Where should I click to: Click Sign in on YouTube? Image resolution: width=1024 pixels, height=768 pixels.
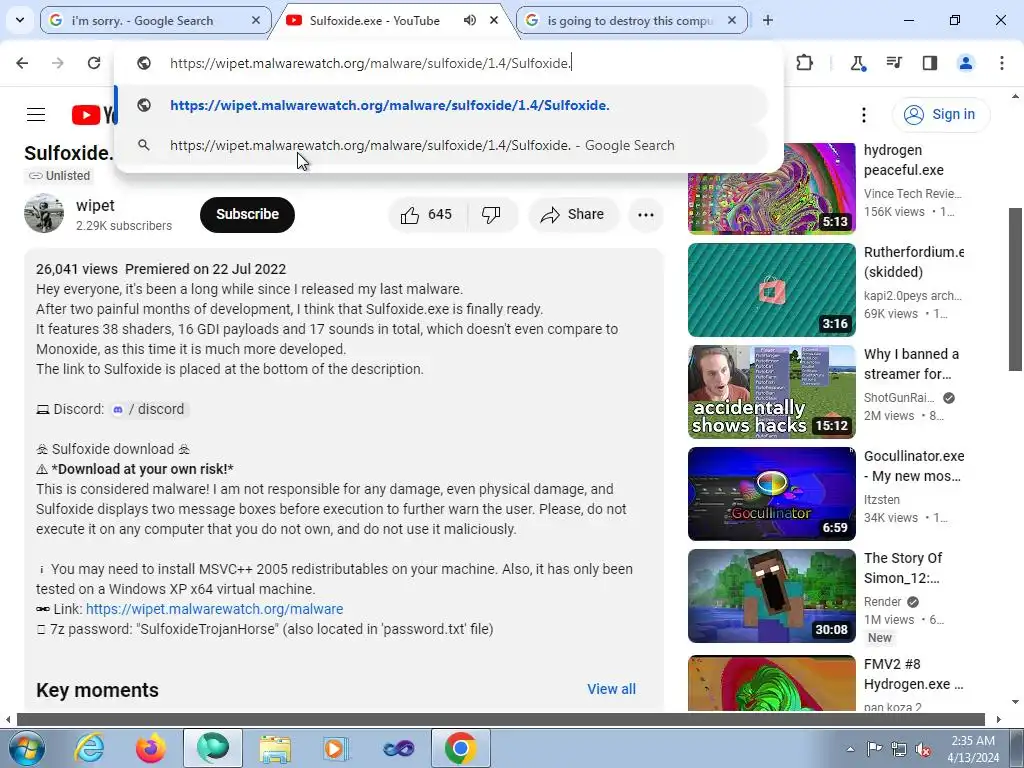(x=941, y=115)
